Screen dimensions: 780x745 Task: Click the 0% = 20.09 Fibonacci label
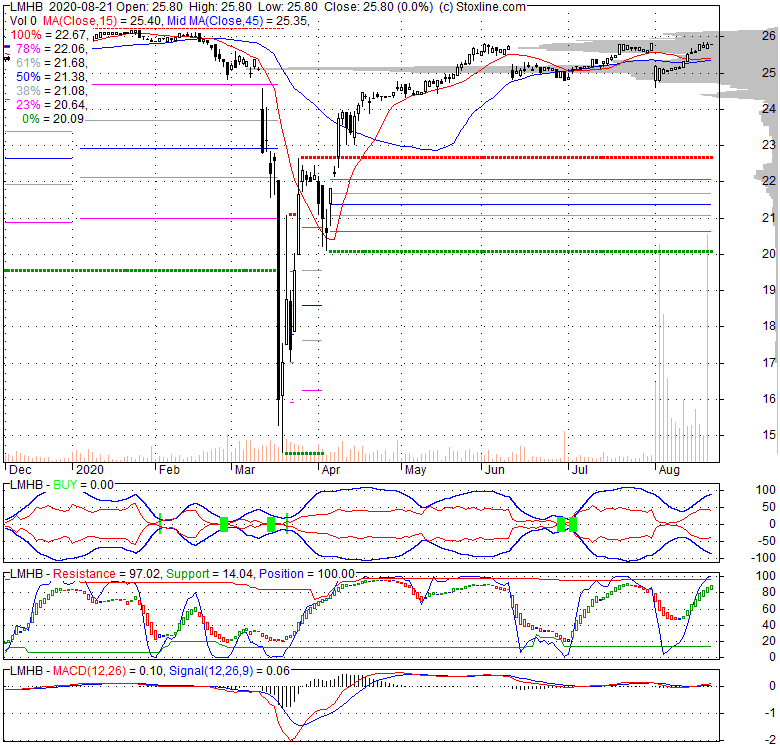53,119
